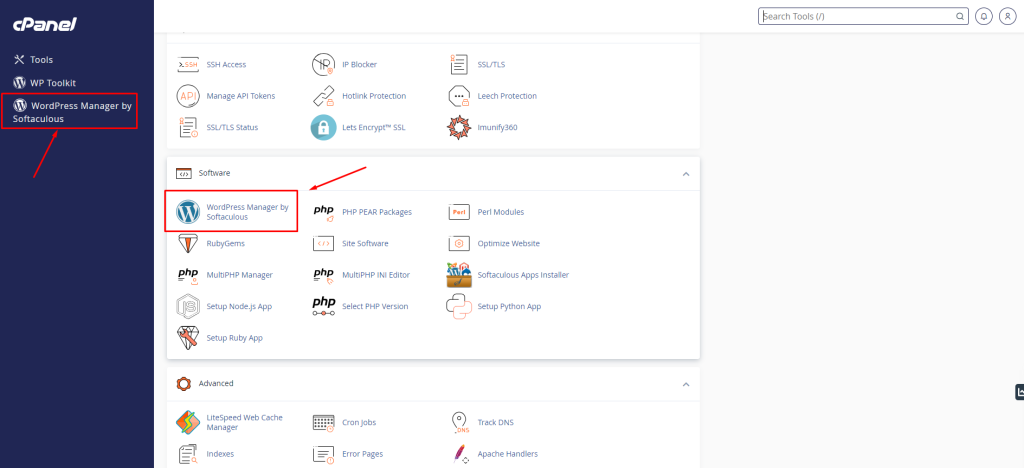Click the Cron Jobs icon
This screenshot has width=1024, height=468.
click(x=323, y=422)
